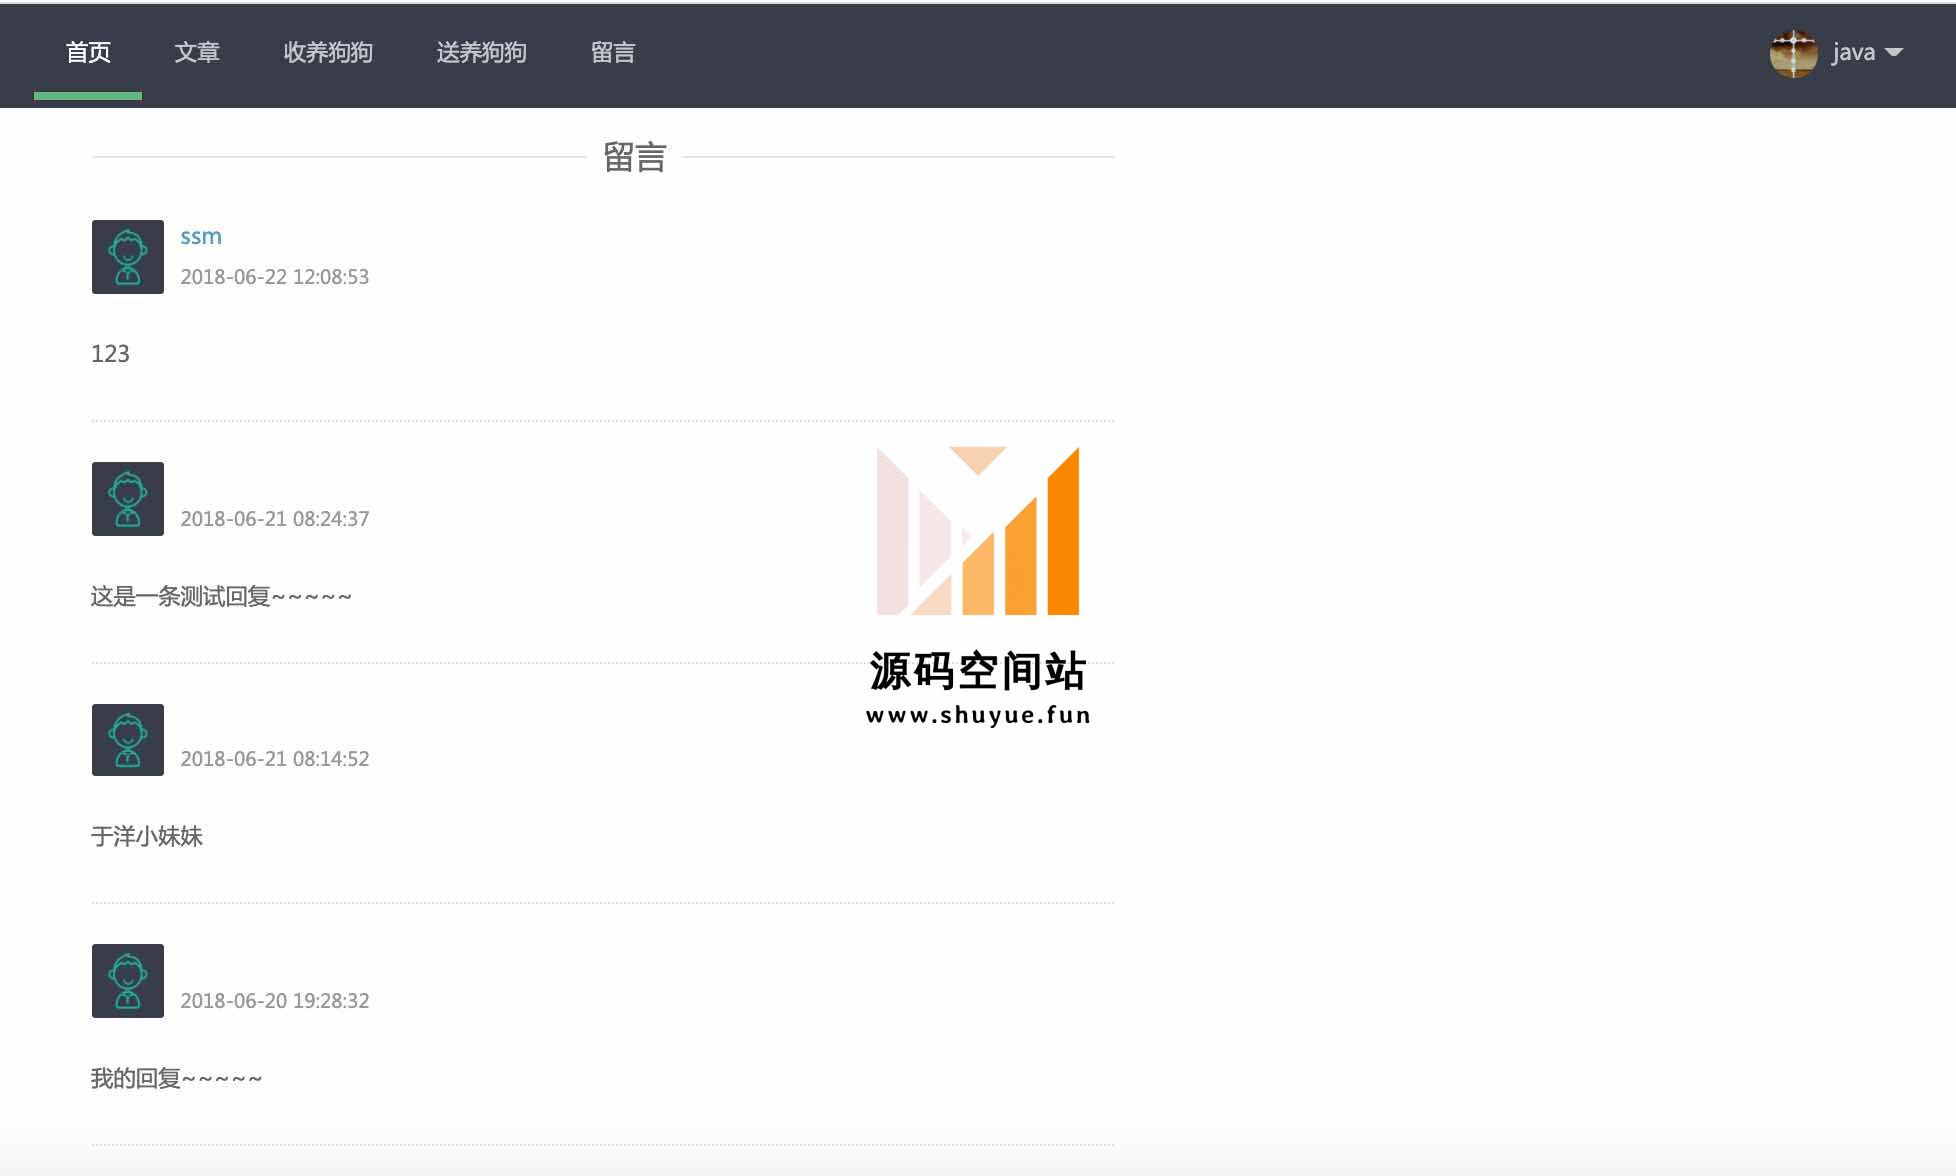The width and height of the screenshot is (1956, 1176).
Task: Click the 留言 section heading
Action: point(634,157)
